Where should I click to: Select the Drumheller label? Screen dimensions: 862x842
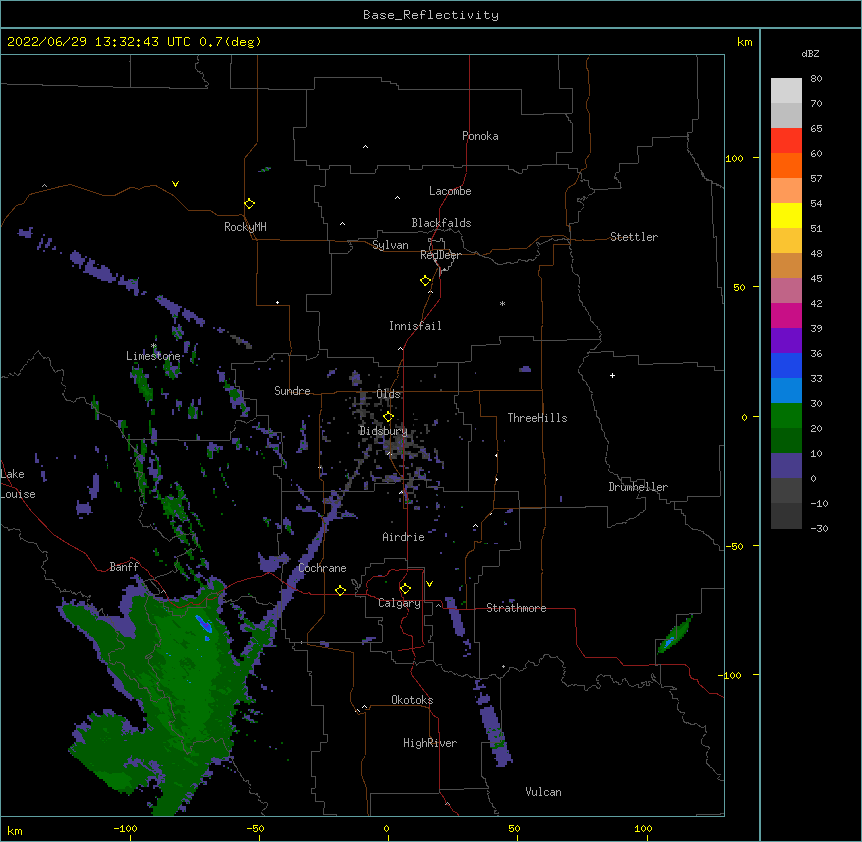pyautogui.click(x=638, y=487)
